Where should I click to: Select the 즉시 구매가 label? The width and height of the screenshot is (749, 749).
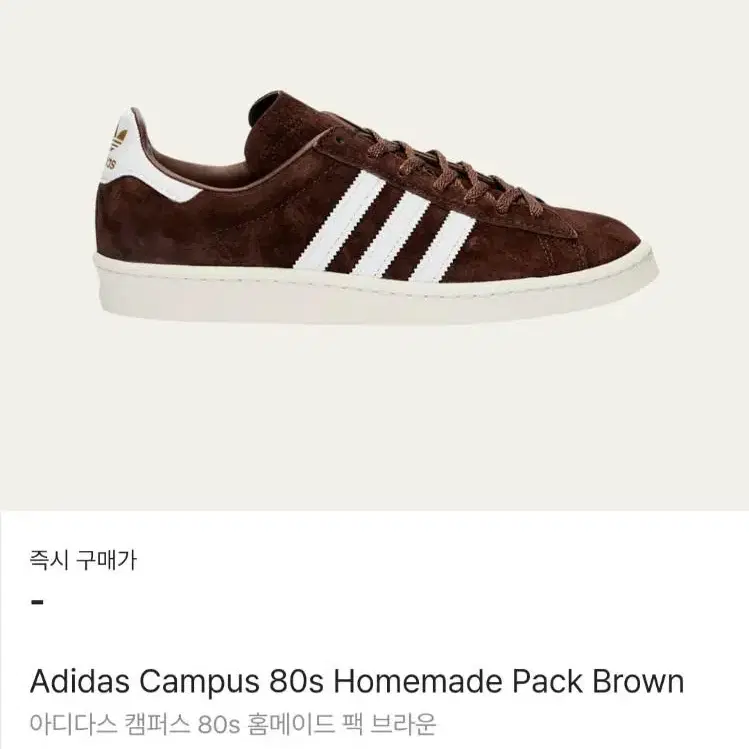click(83, 559)
